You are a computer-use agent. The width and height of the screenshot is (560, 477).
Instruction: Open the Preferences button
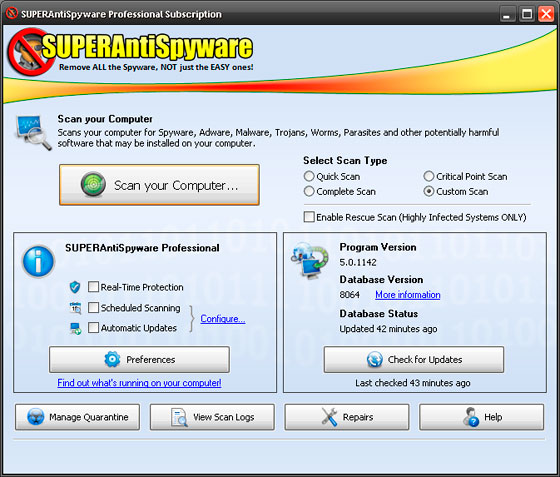139,359
